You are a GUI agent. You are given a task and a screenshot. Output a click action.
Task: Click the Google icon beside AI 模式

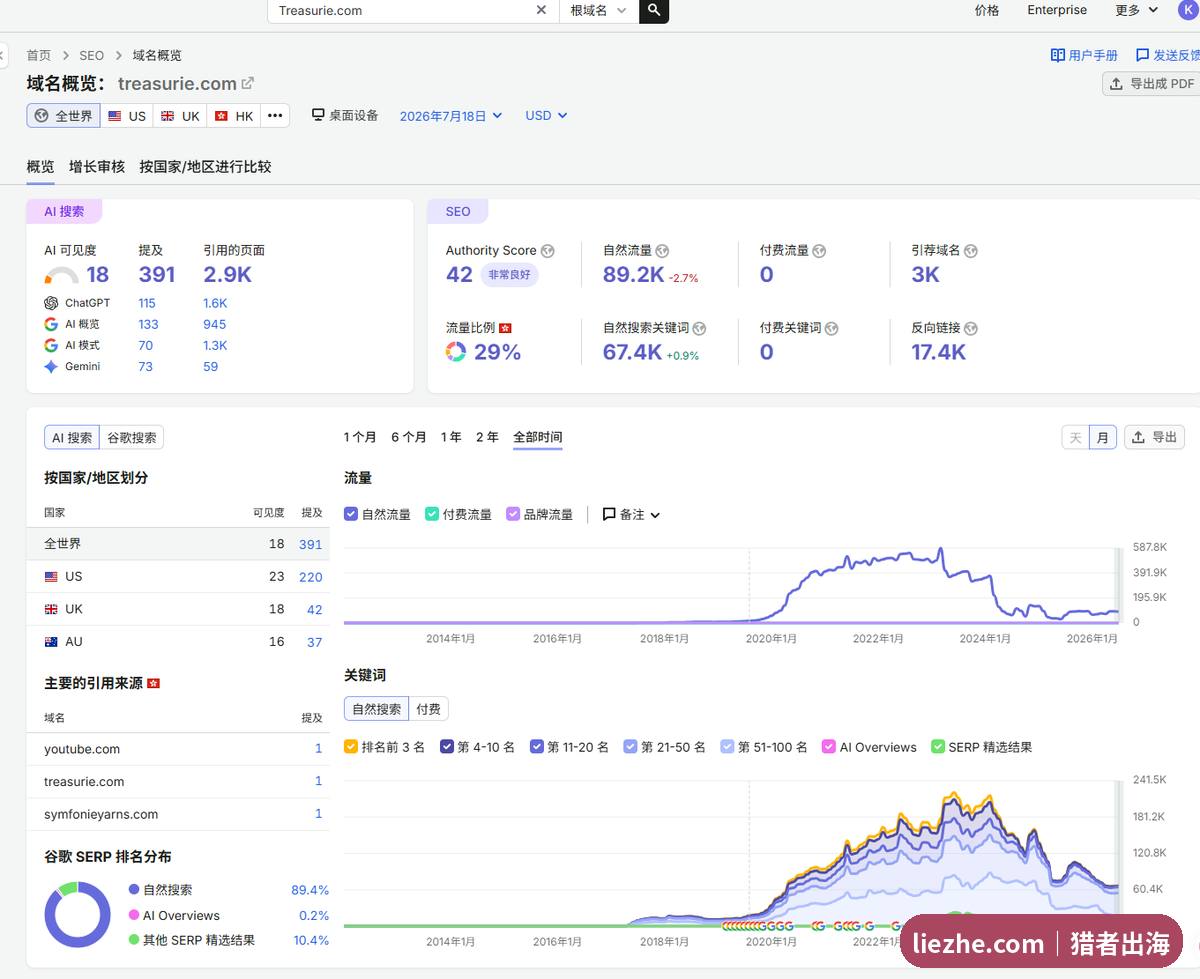coord(51,345)
